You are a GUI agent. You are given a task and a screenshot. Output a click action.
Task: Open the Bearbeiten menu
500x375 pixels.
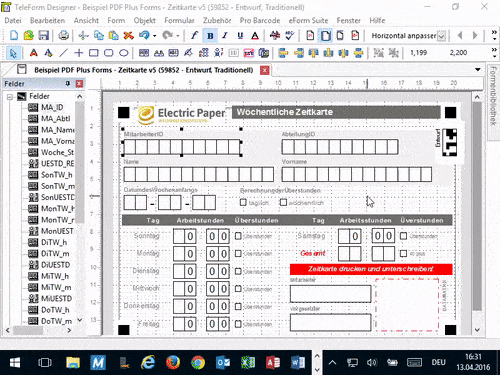coord(47,20)
